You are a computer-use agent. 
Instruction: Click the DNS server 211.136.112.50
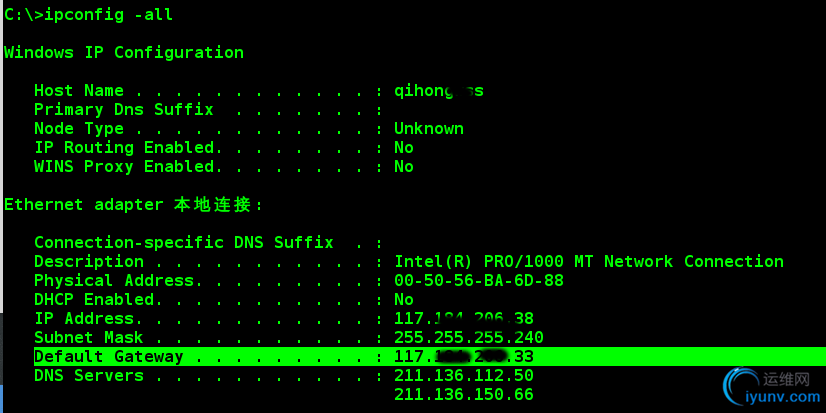coord(463,375)
